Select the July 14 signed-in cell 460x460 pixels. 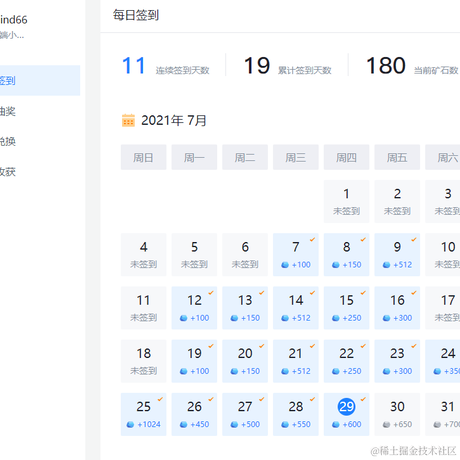coord(296,308)
